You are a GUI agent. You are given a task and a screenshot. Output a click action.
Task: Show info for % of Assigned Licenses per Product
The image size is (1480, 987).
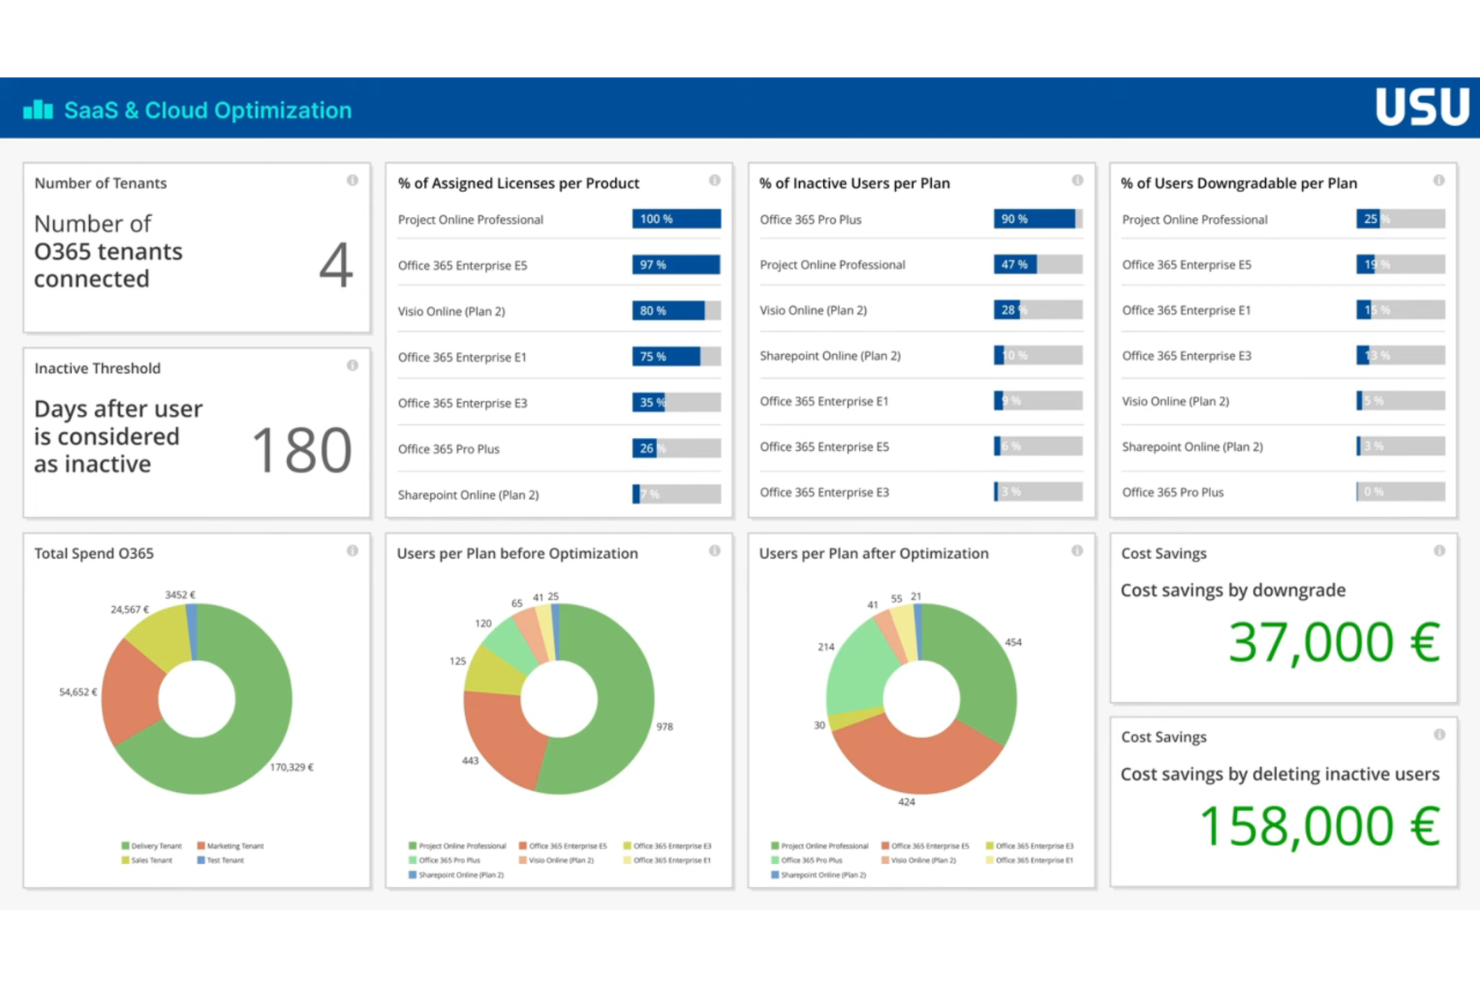click(714, 181)
